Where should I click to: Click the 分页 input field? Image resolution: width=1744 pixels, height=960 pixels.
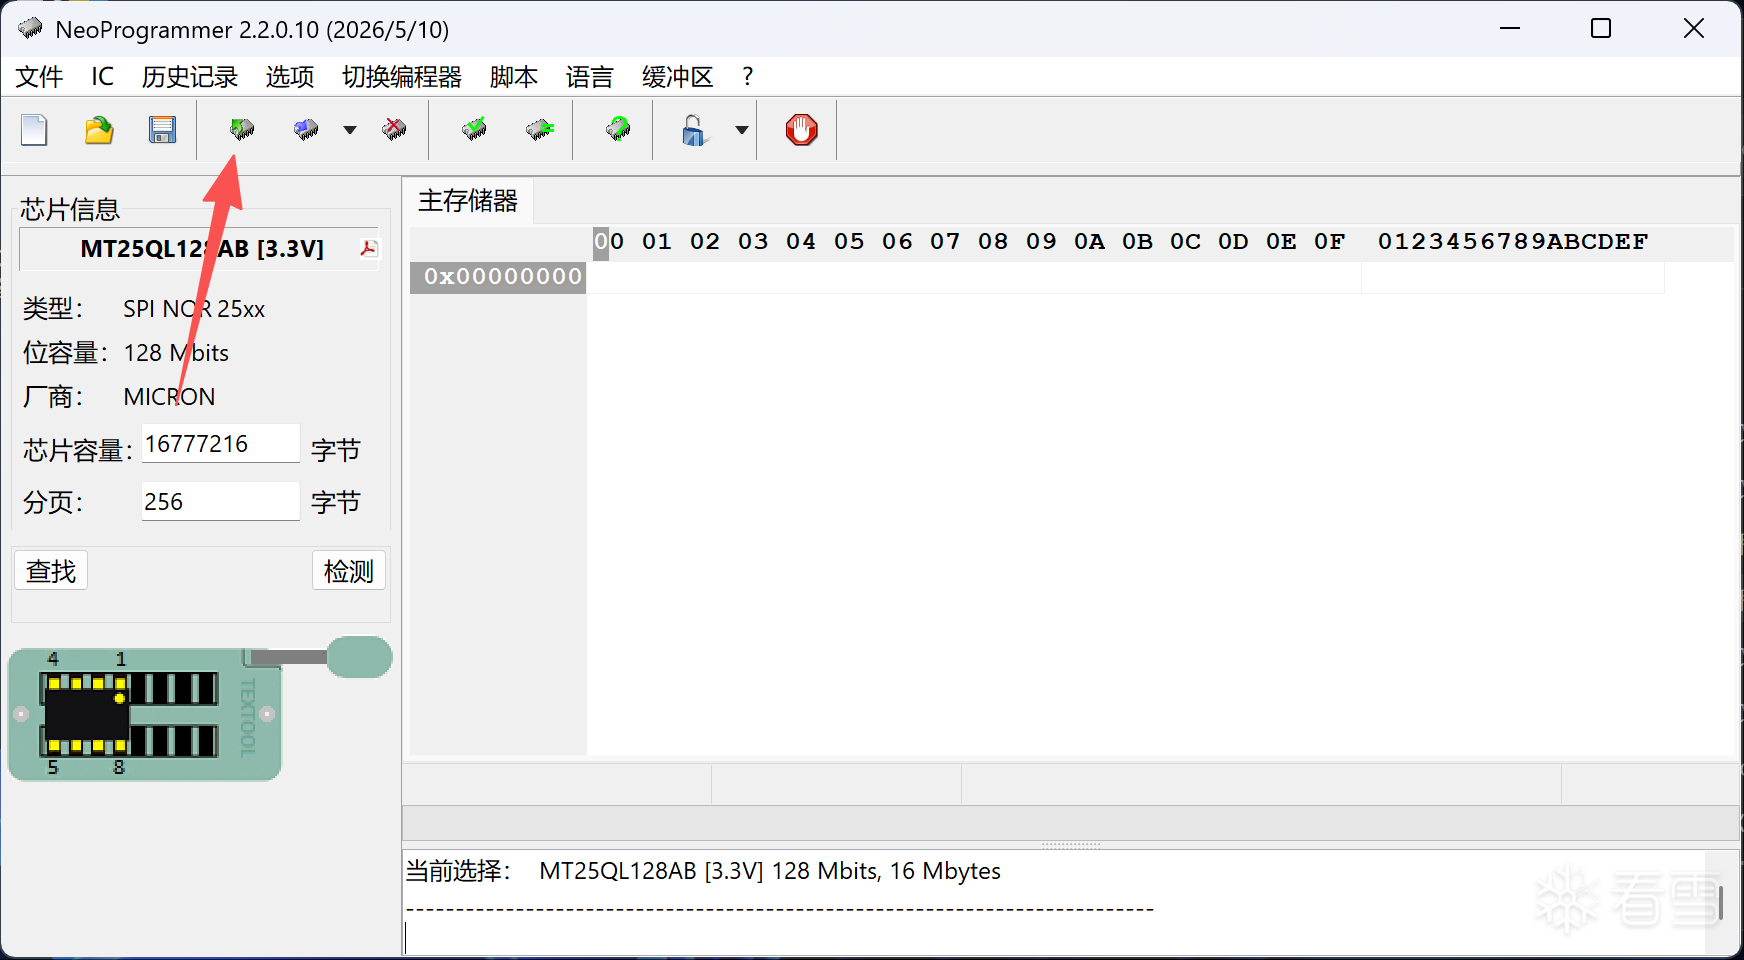click(x=220, y=502)
